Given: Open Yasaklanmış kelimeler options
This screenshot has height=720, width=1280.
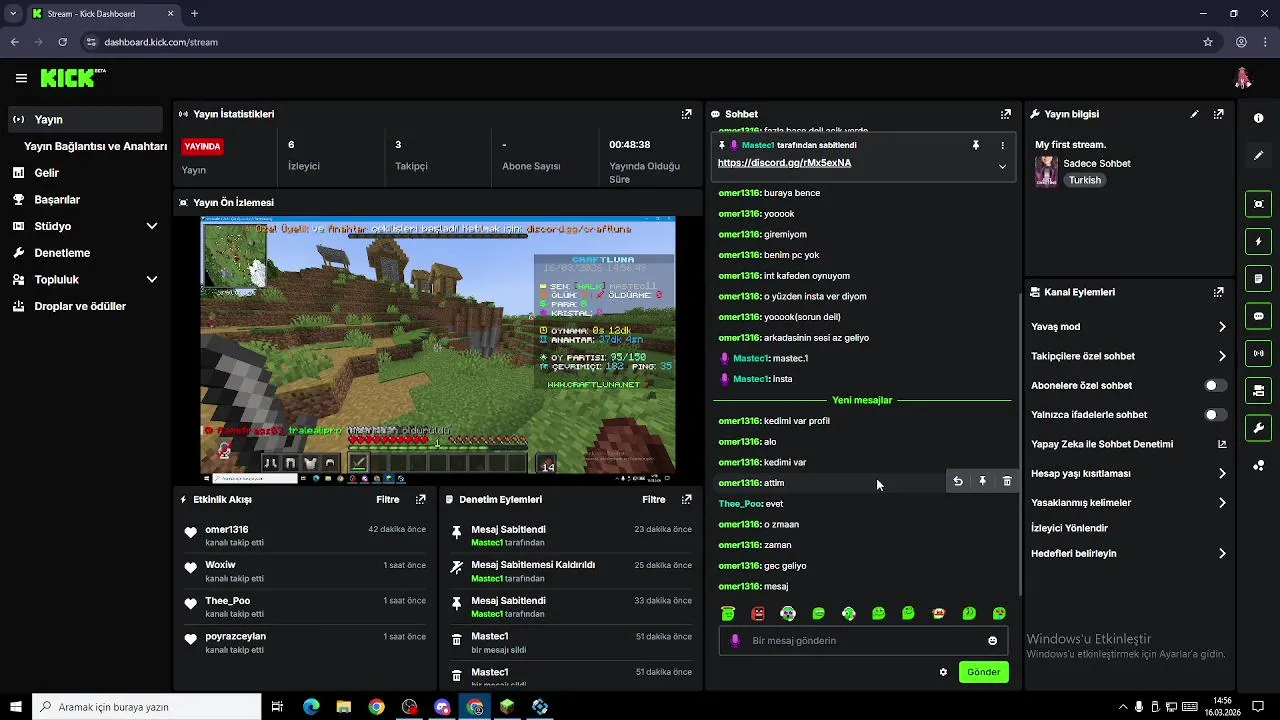Looking at the screenshot, I should tap(1222, 503).
